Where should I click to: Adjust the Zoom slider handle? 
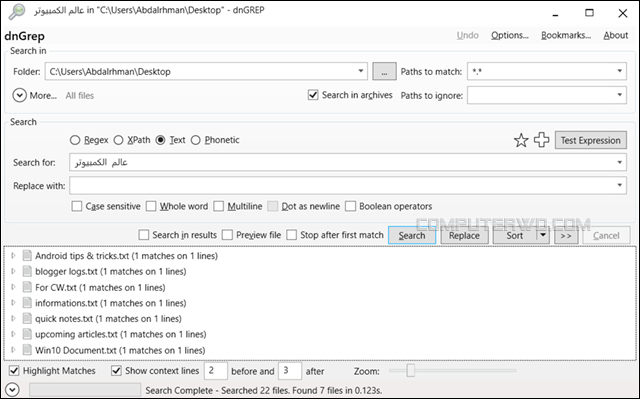tap(411, 370)
